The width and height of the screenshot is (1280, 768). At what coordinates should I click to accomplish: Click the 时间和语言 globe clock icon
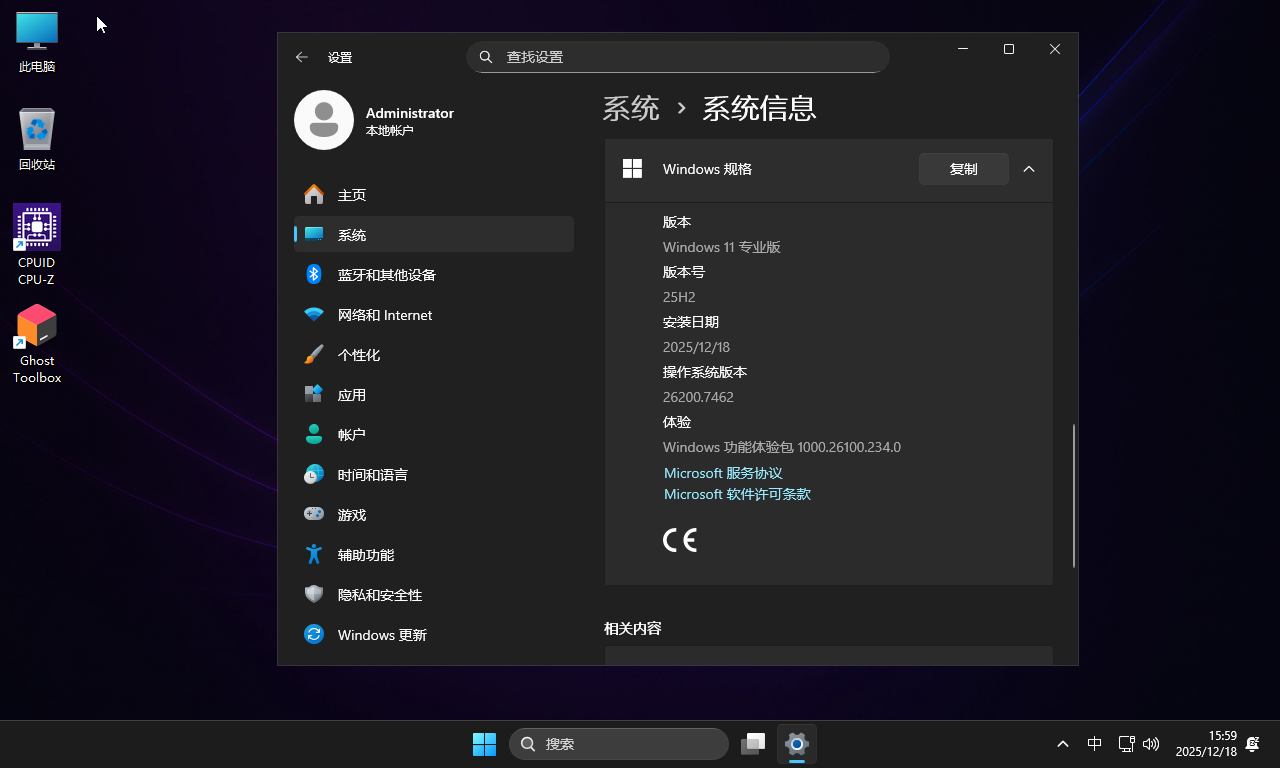click(314, 475)
